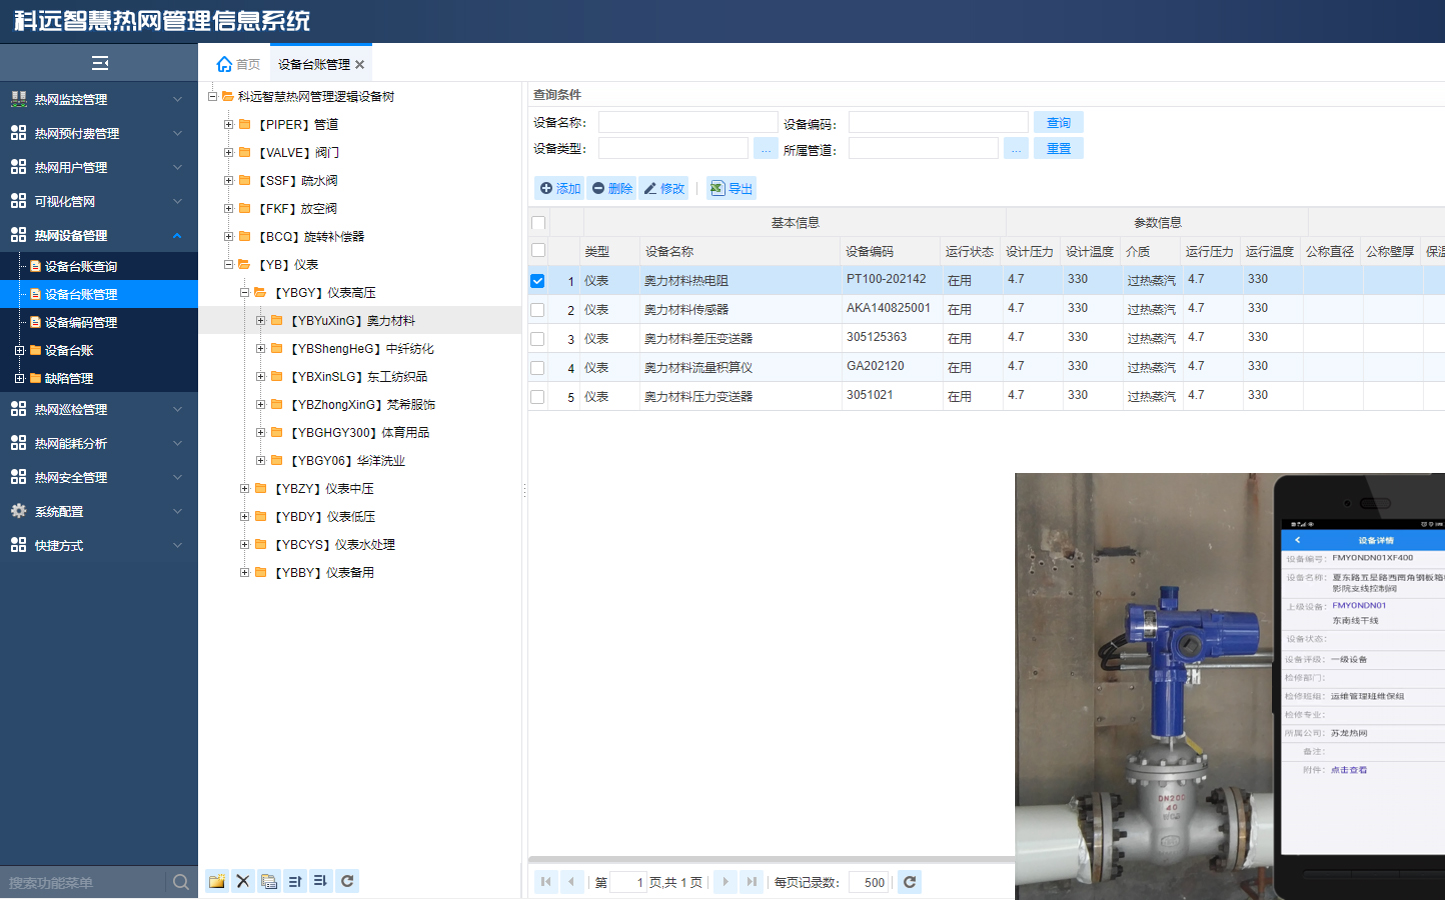Viewport: 1445px width, 900px height.
Task: Close the 设备台账管理 tab
Action: [x=360, y=64]
